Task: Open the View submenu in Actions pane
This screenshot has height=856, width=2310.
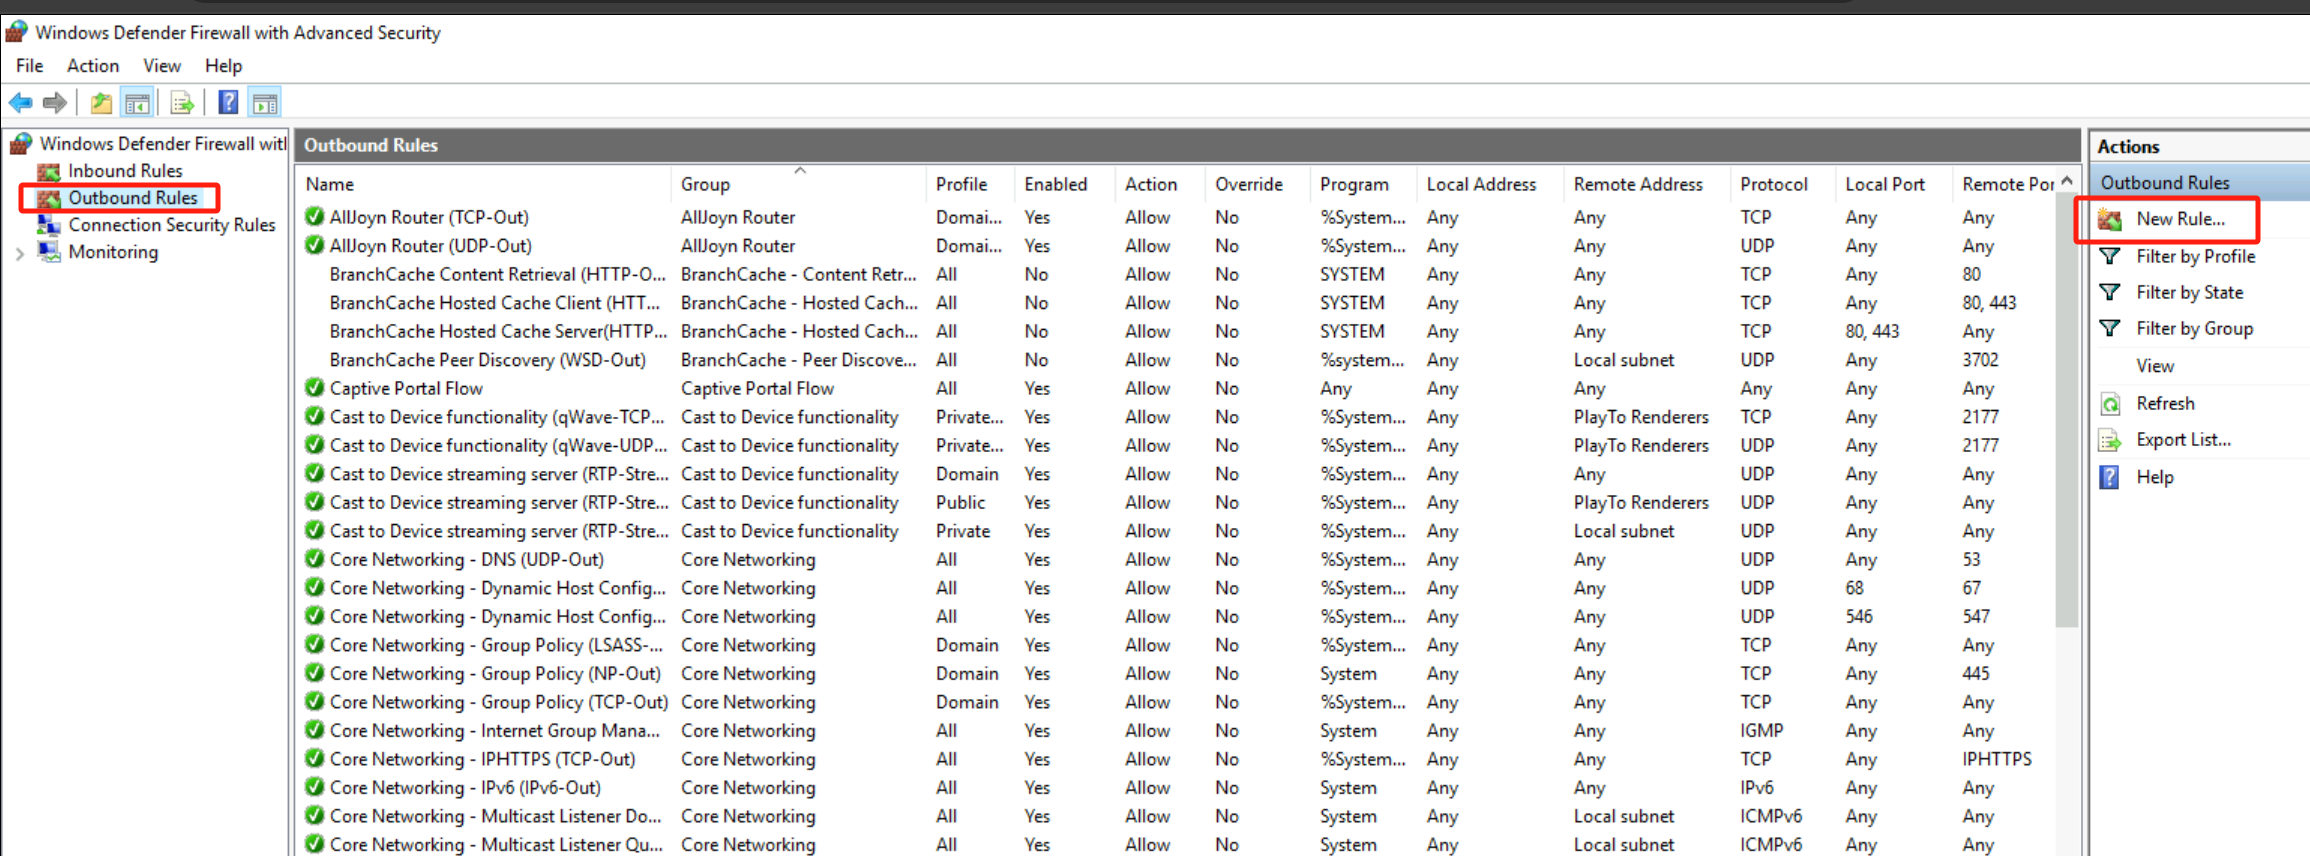Action: (x=2156, y=366)
